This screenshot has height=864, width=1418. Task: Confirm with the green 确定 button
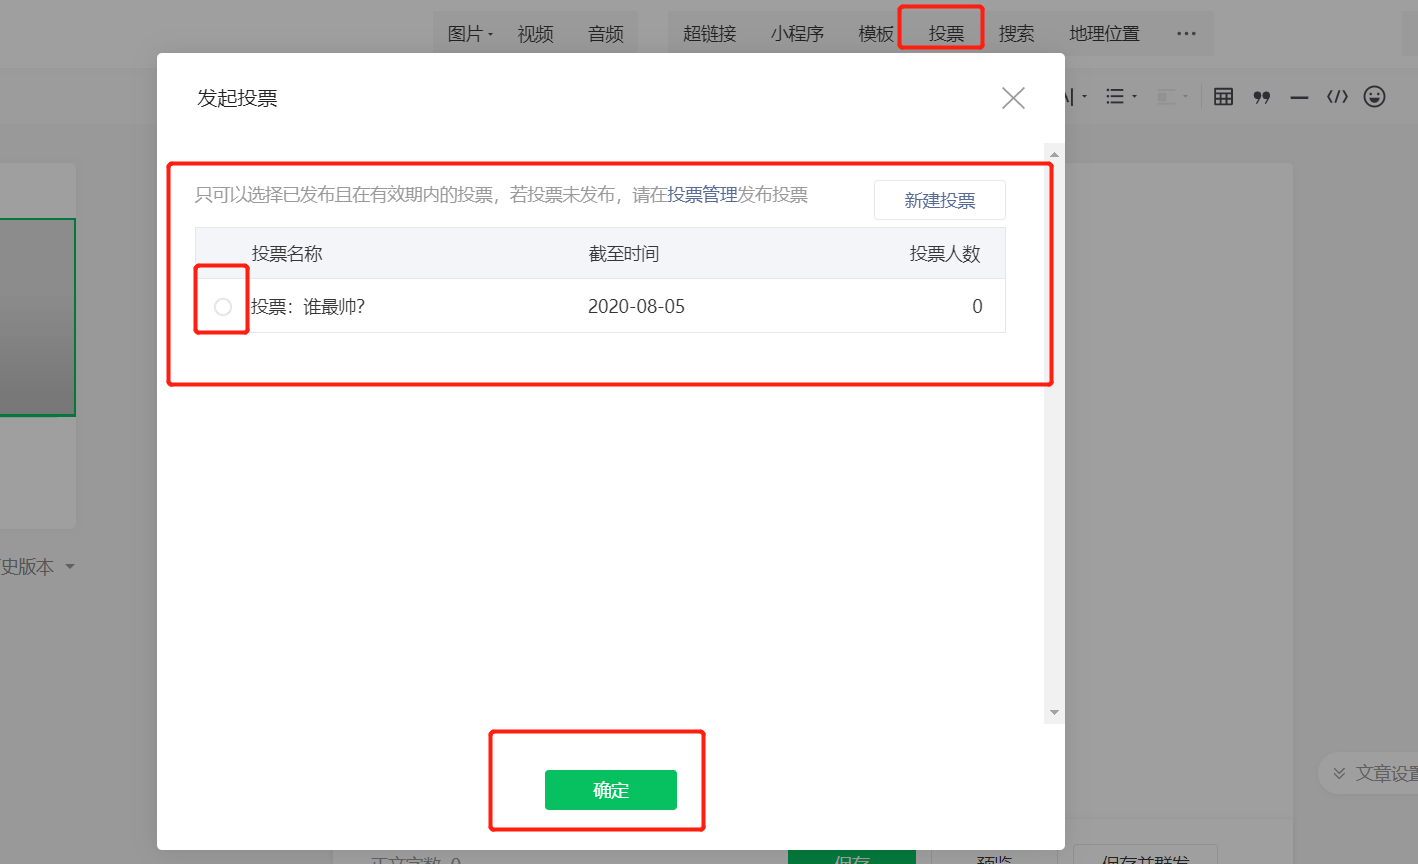point(611,790)
